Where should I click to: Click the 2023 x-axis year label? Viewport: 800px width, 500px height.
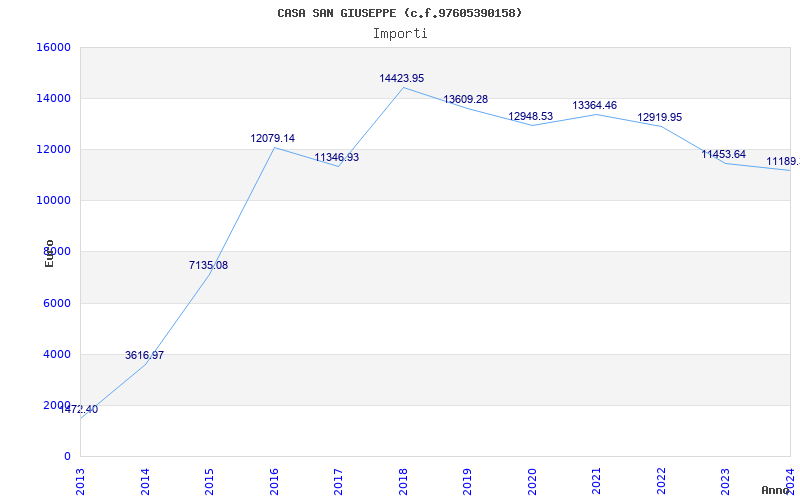pos(726,482)
